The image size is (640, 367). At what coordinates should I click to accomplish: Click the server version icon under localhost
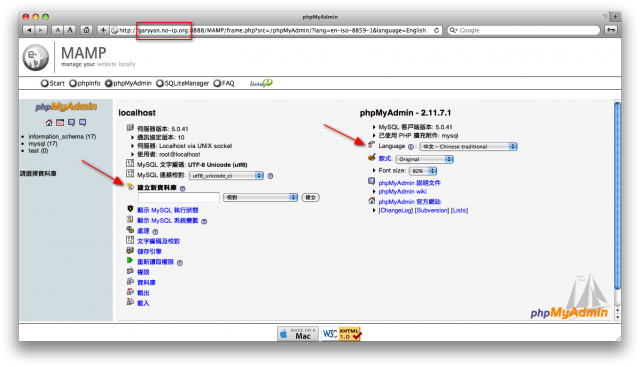tap(130, 128)
